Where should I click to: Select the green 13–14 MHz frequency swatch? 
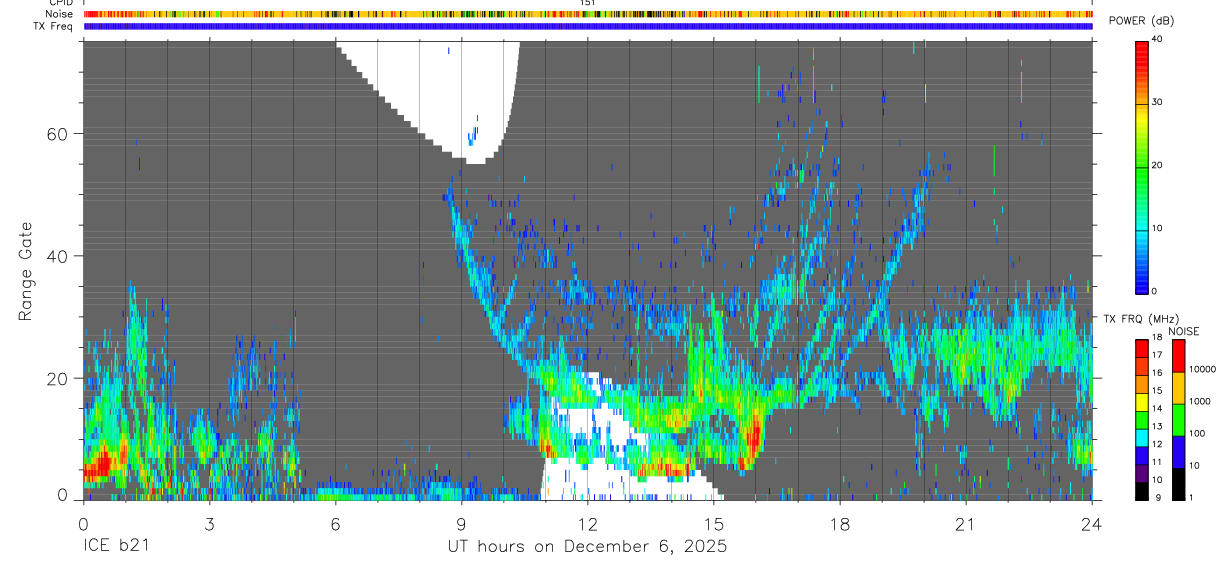pos(1141,420)
